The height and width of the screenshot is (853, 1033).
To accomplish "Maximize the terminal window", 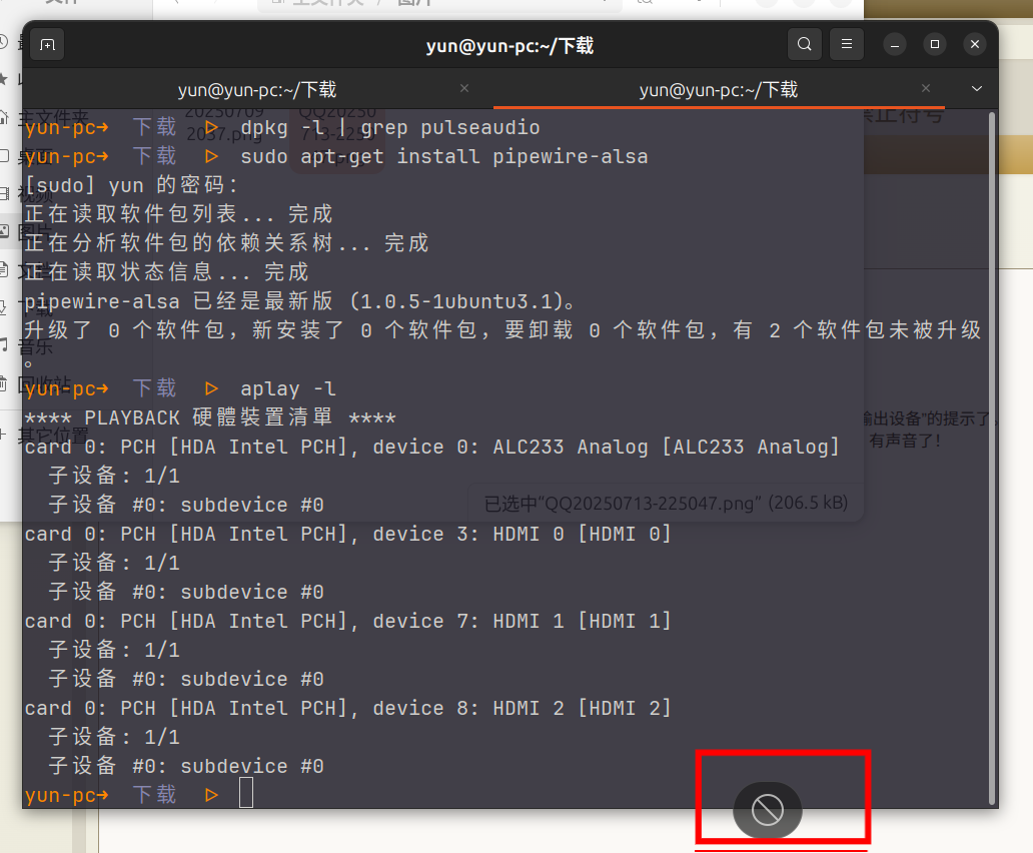I will 934,44.
